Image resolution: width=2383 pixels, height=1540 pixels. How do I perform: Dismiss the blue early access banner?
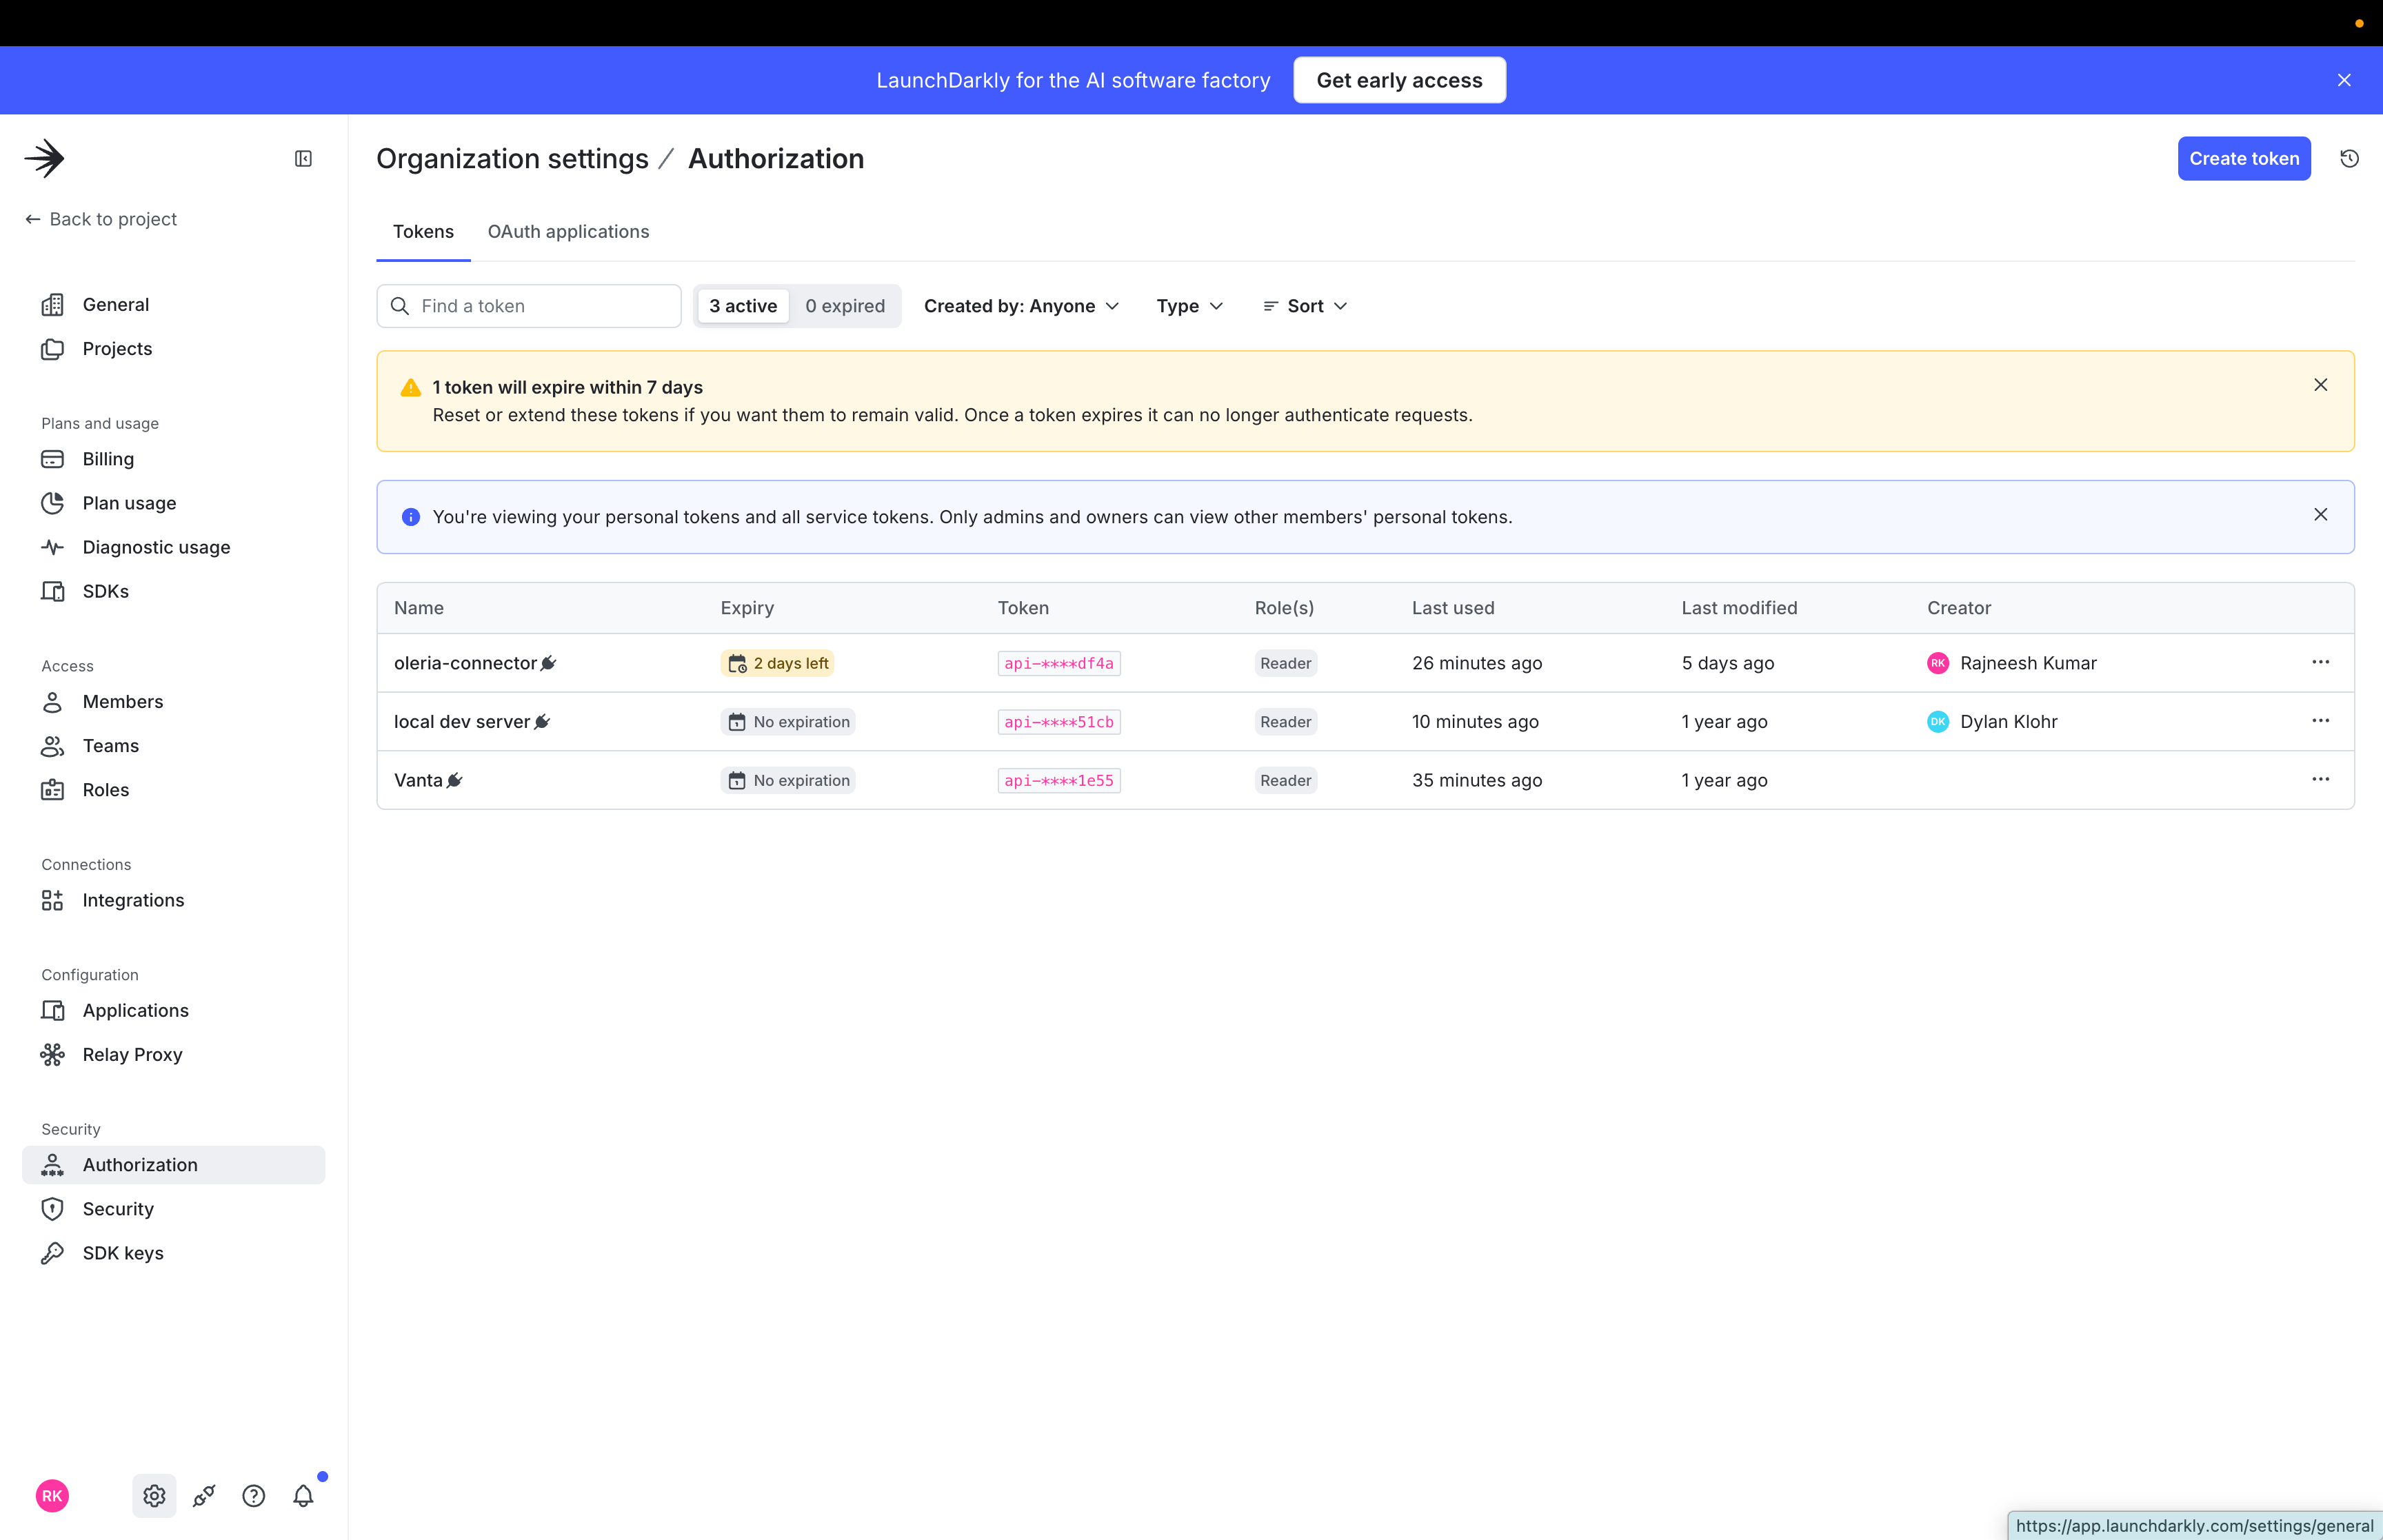(x=2343, y=80)
